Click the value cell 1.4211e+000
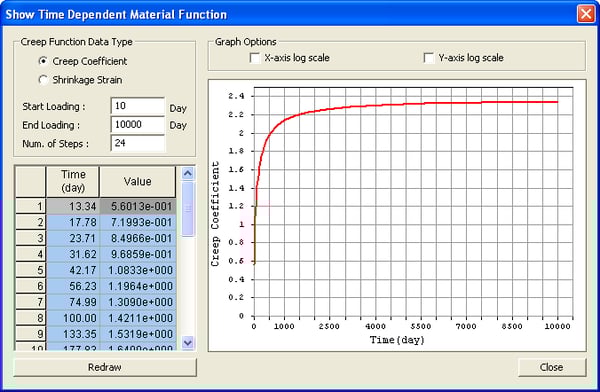Image resolution: width=600 pixels, height=392 pixels. [138, 318]
